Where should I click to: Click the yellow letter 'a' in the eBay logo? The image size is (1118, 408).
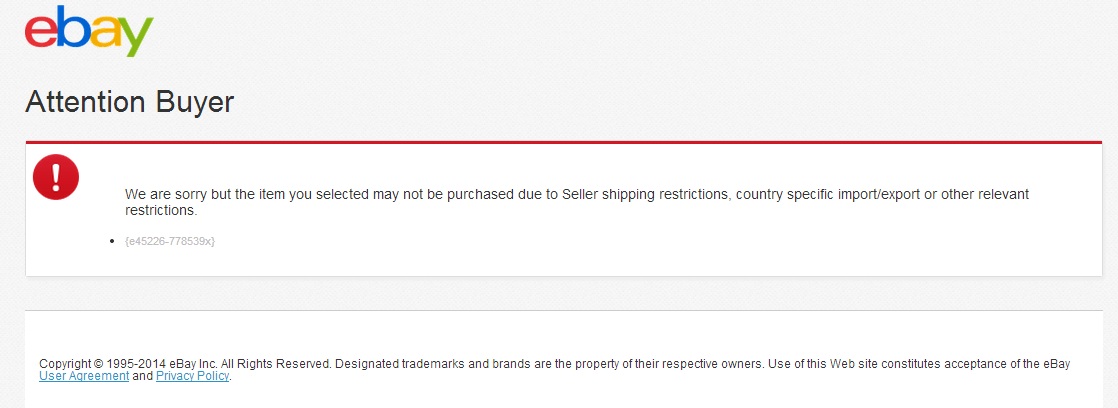[104, 32]
